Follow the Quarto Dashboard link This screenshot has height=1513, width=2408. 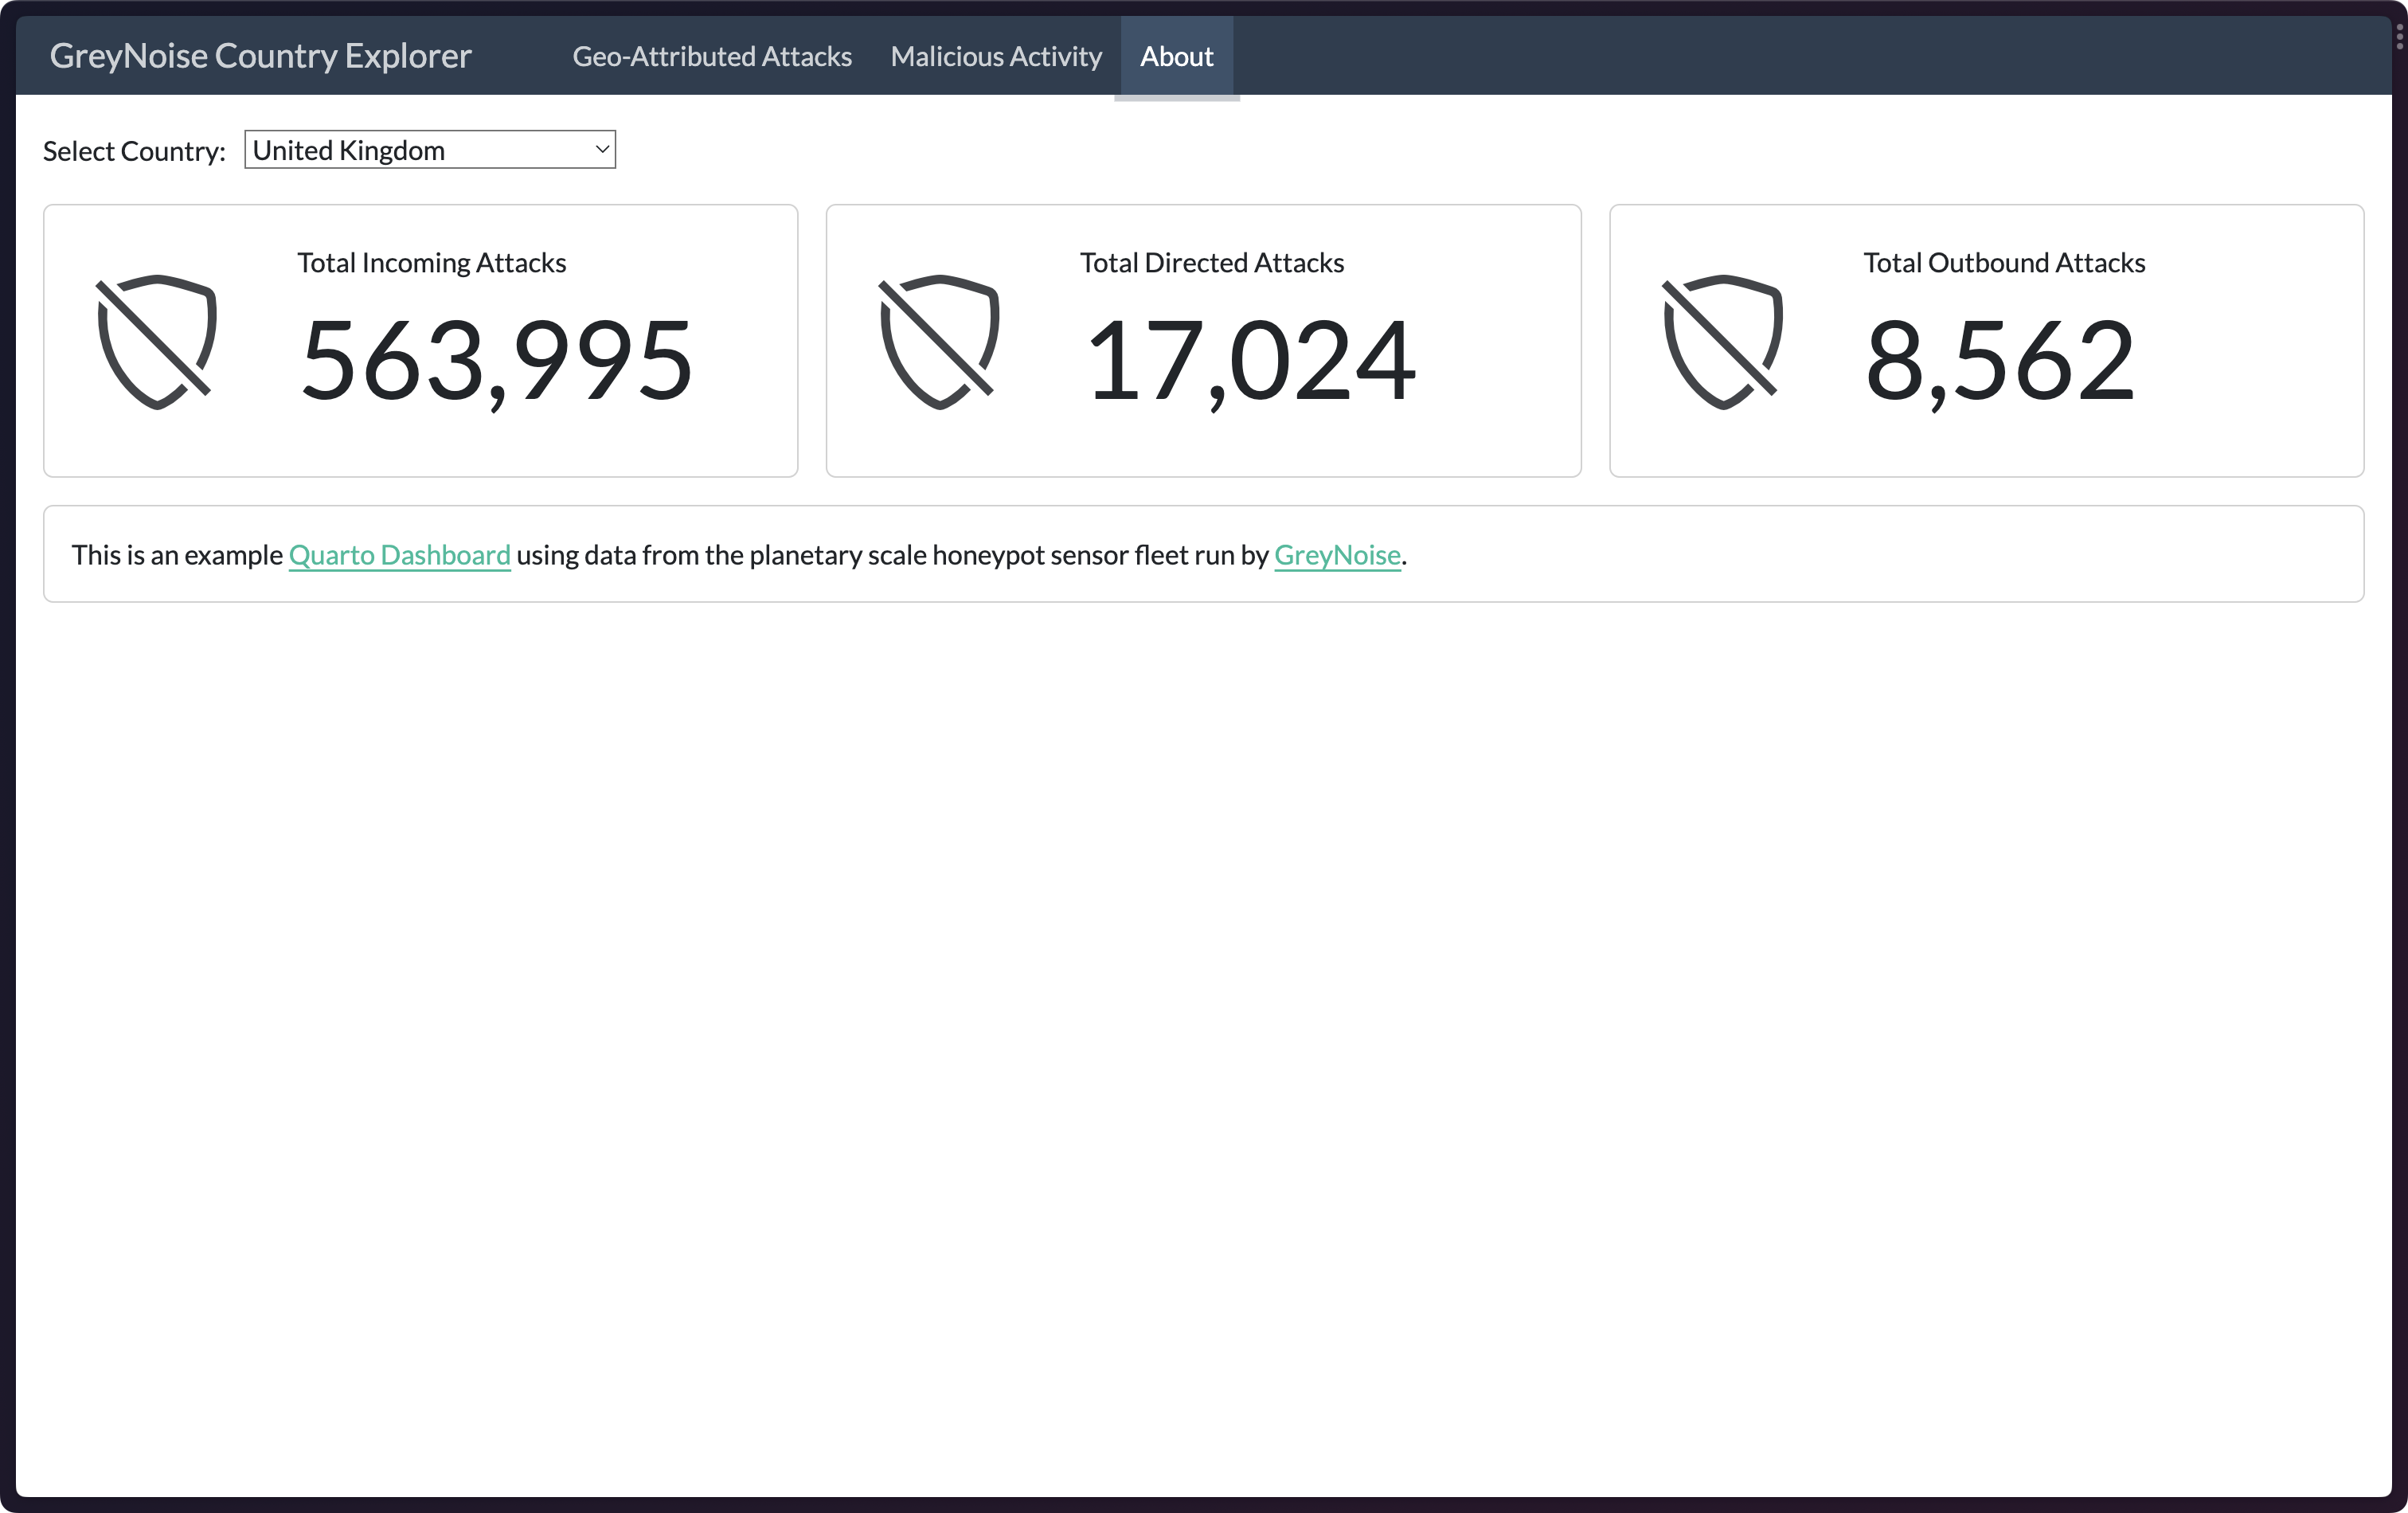[x=399, y=555]
